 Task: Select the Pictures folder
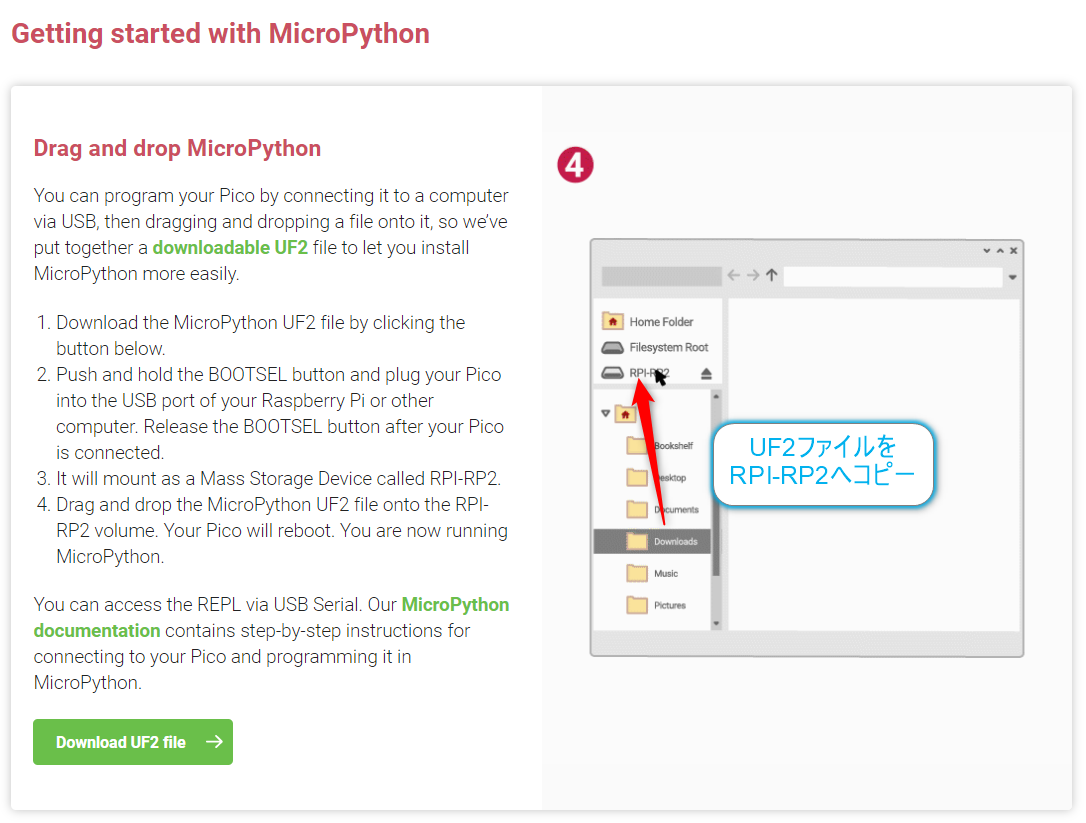656,605
